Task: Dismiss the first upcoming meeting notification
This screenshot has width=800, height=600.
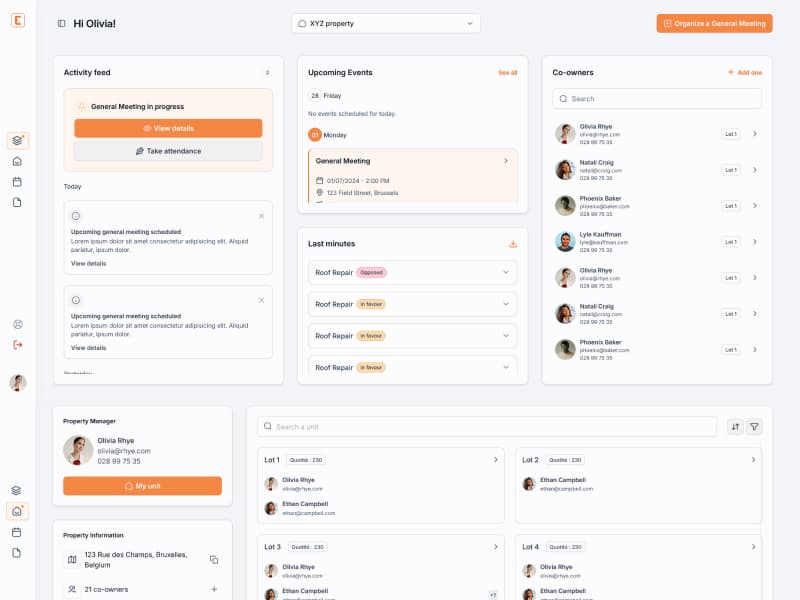Action: (261, 216)
